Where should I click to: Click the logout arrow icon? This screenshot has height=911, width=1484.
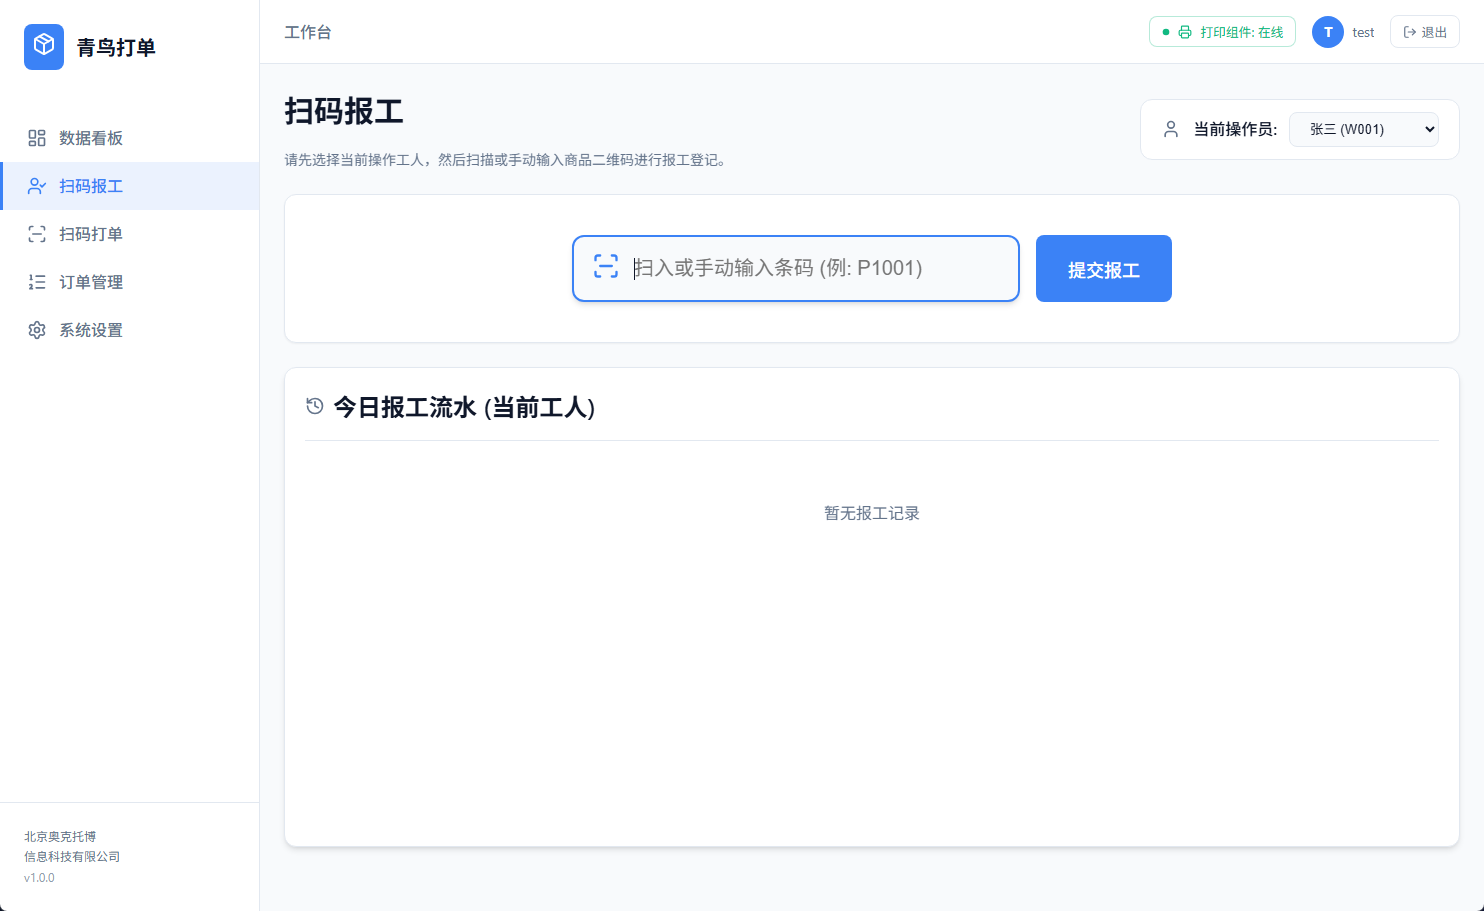click(1410, 32)
